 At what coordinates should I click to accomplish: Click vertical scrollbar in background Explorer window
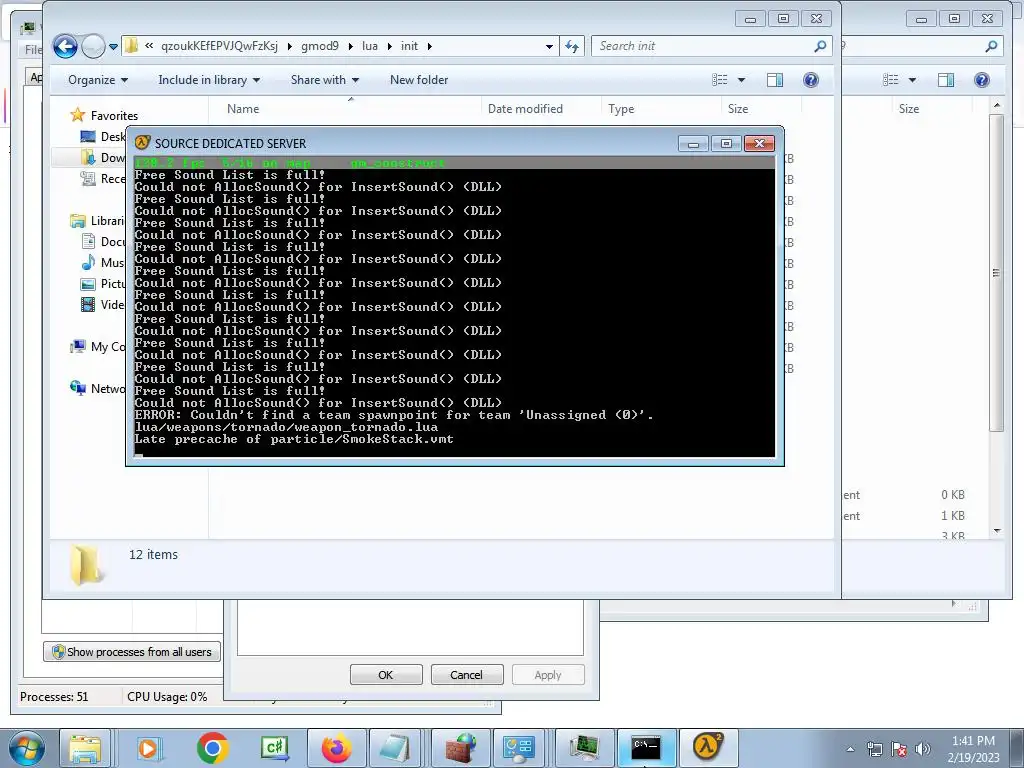click(x=996, y=272)
